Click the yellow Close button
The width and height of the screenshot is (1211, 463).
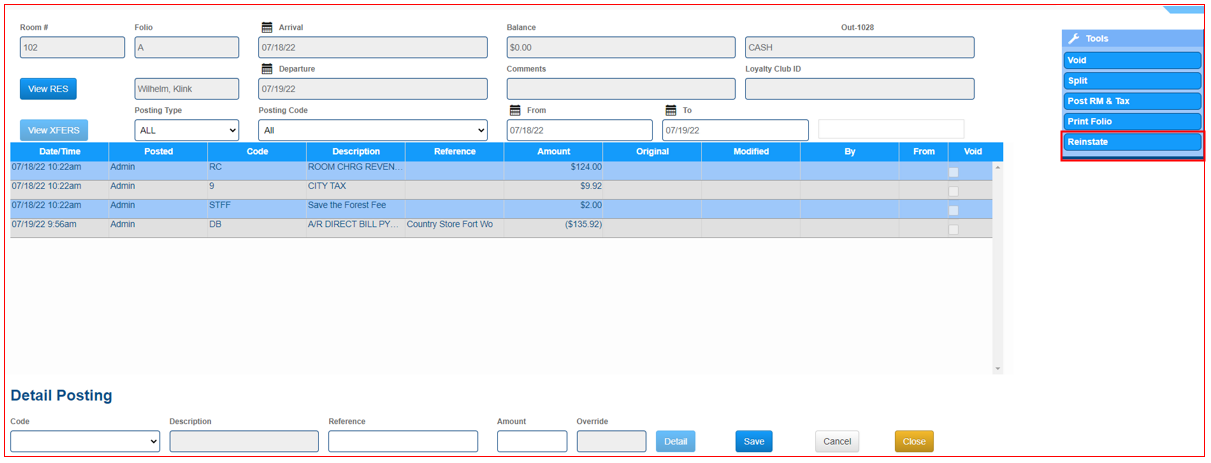pyautogui.click(x=913, y=441)
